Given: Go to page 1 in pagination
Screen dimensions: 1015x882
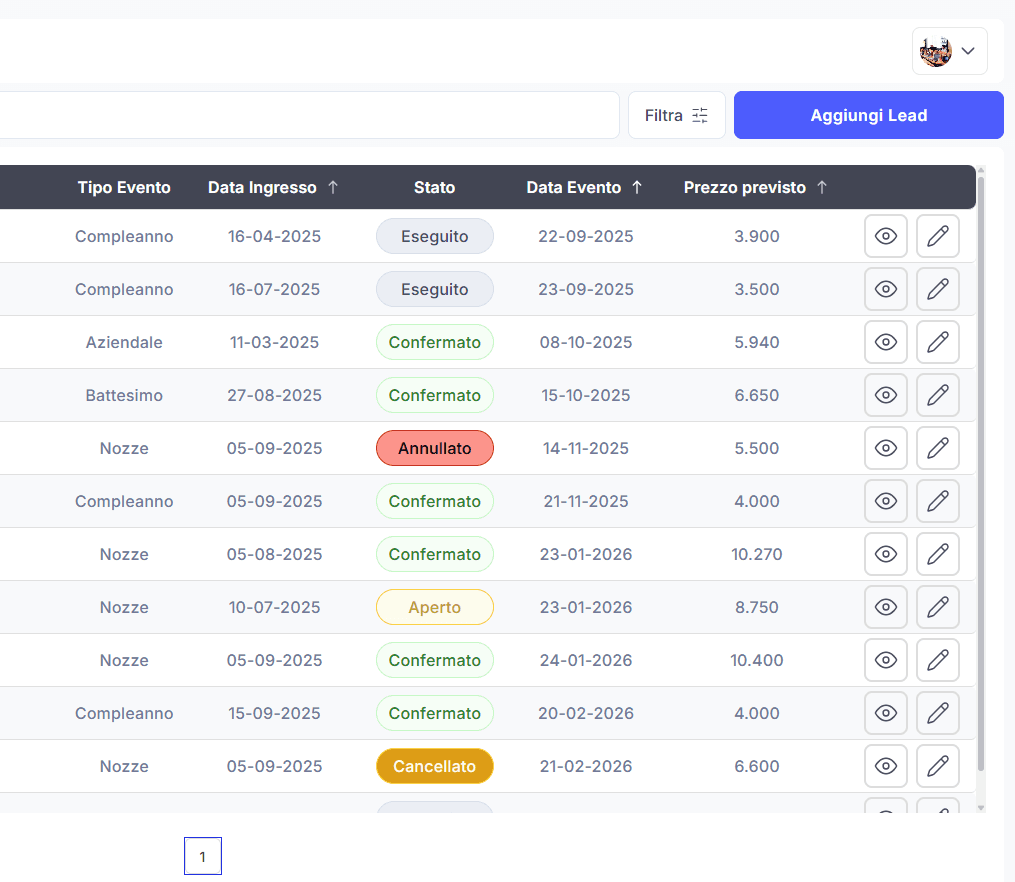Looking at the screenshot, I should (203, 856).
